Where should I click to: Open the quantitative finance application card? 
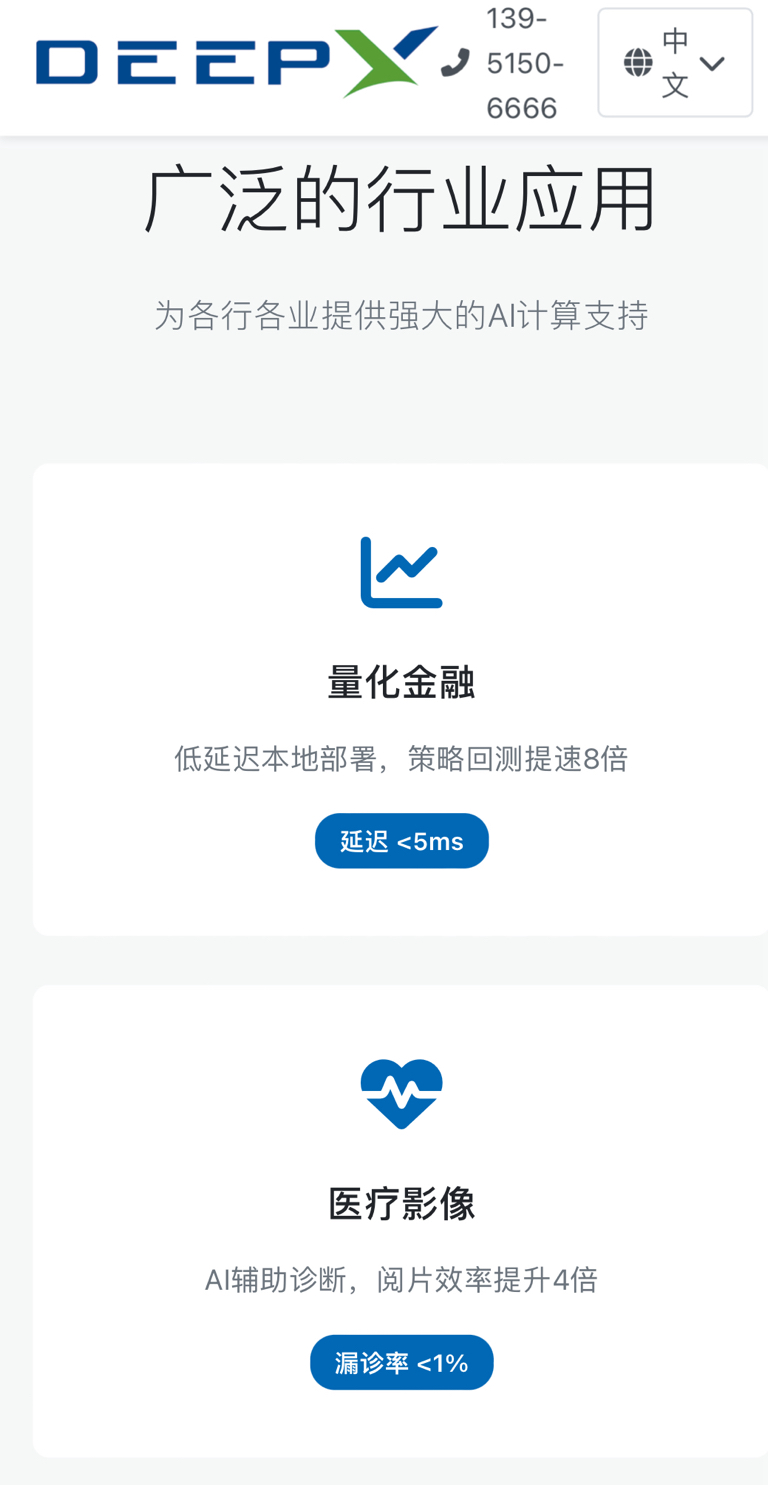401,700
